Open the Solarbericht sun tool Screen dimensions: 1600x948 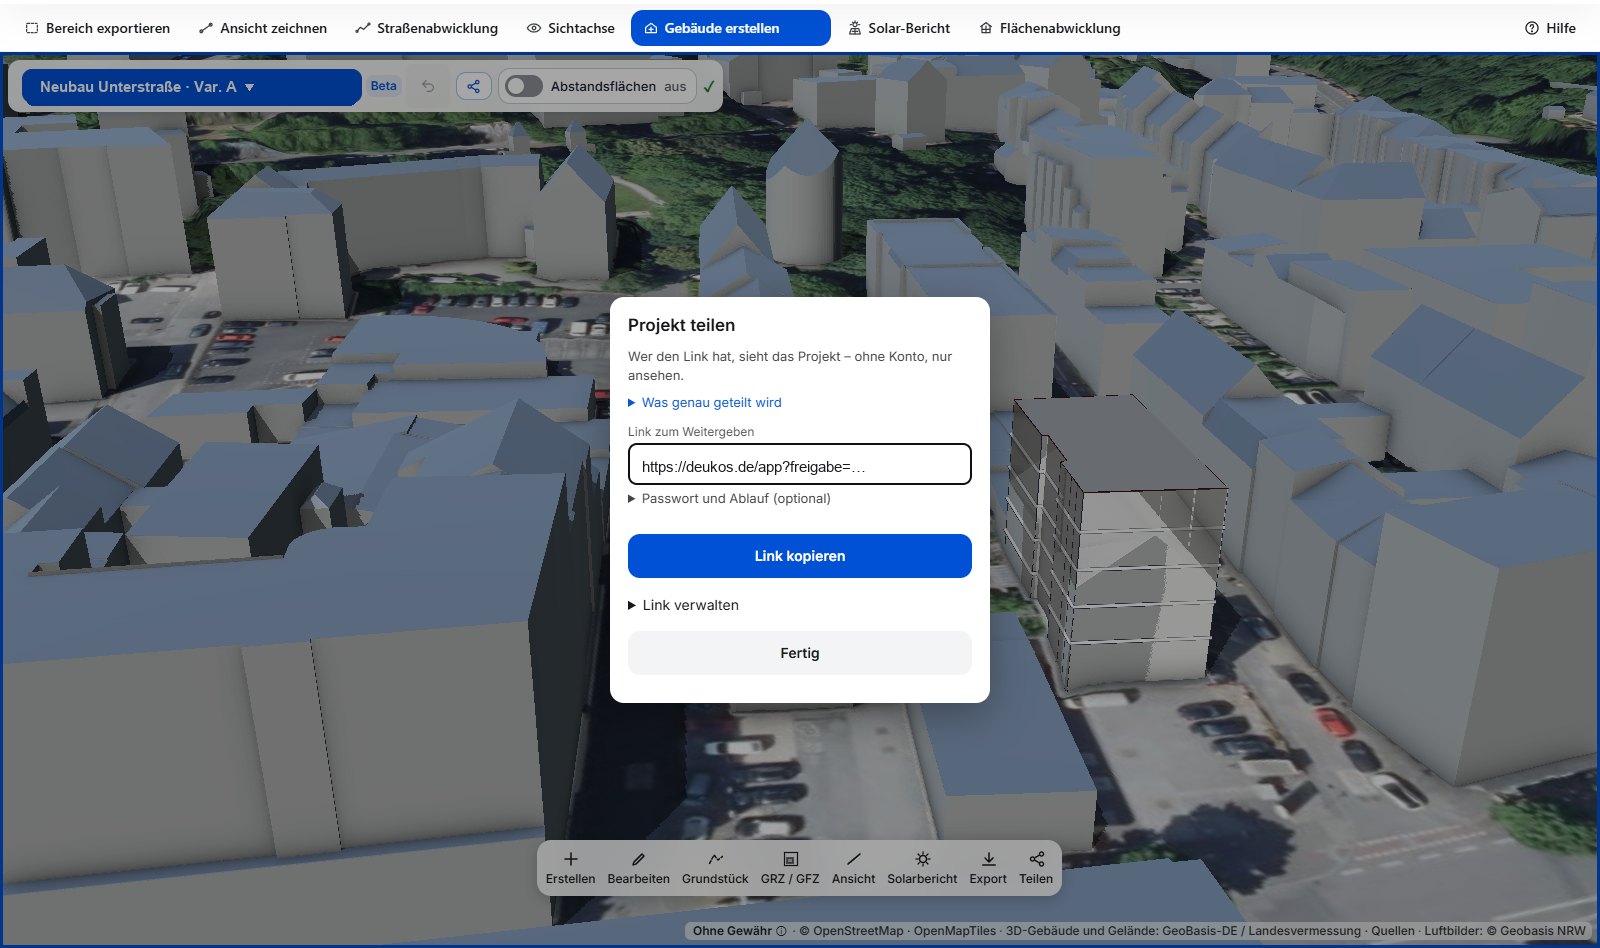(922, 868)
